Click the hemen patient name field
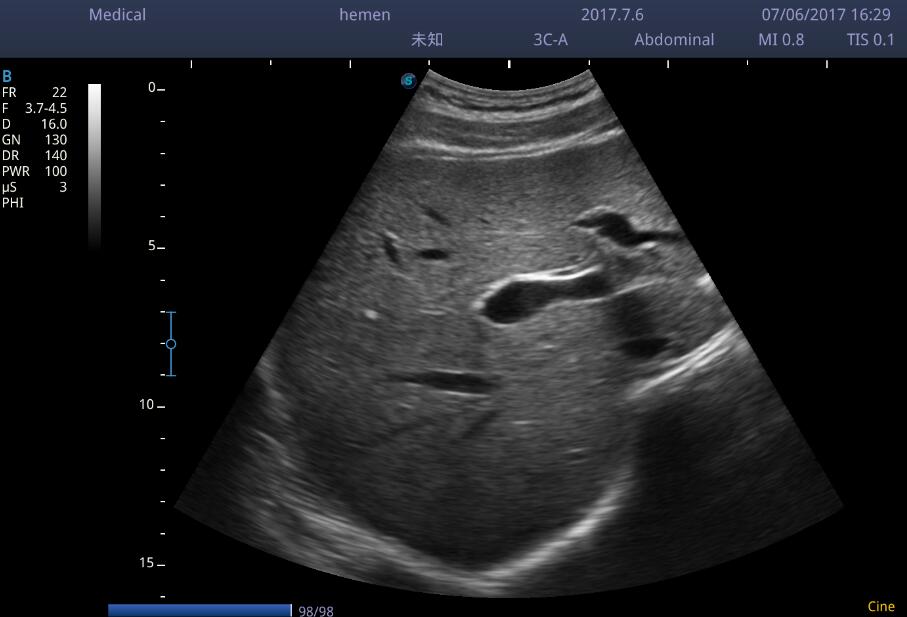Image resolution: width=907 pixels, height=617 pixels. click(365, 15)
